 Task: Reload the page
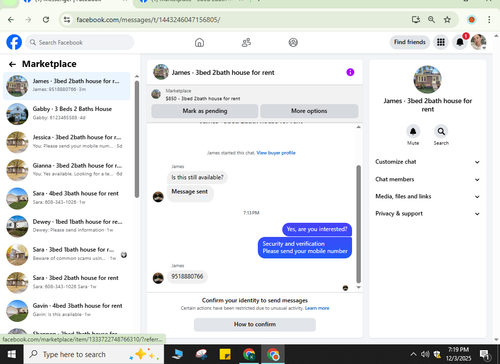[46, 20]
